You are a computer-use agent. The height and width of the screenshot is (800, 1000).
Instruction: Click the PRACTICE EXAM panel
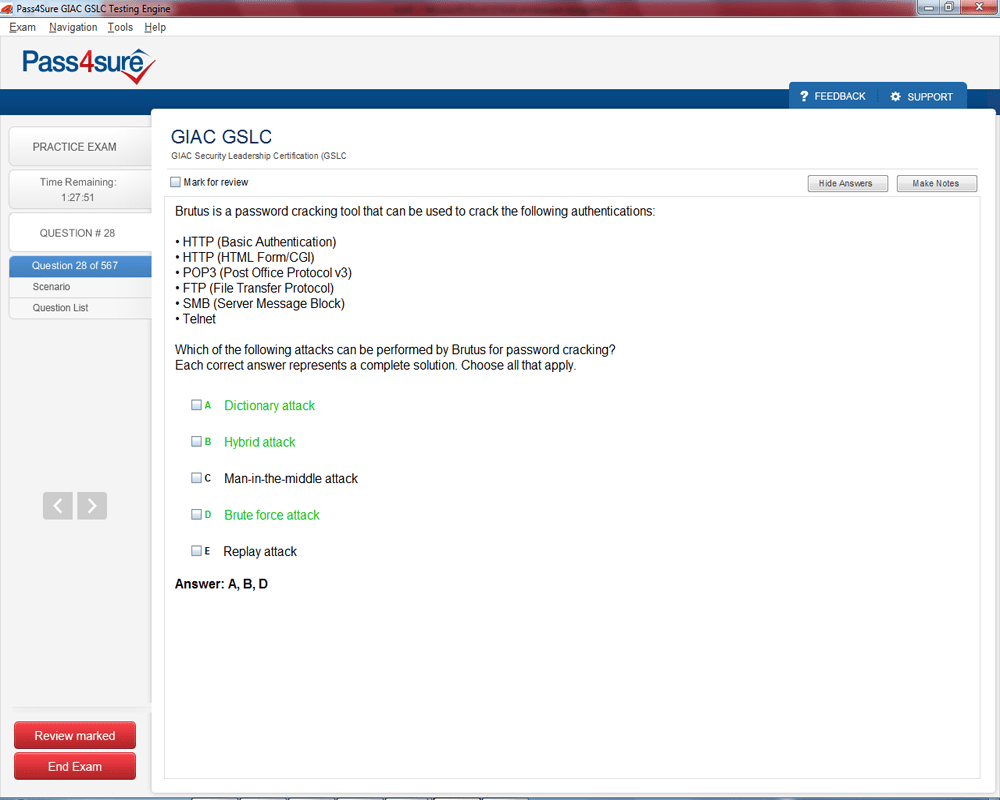80,147
